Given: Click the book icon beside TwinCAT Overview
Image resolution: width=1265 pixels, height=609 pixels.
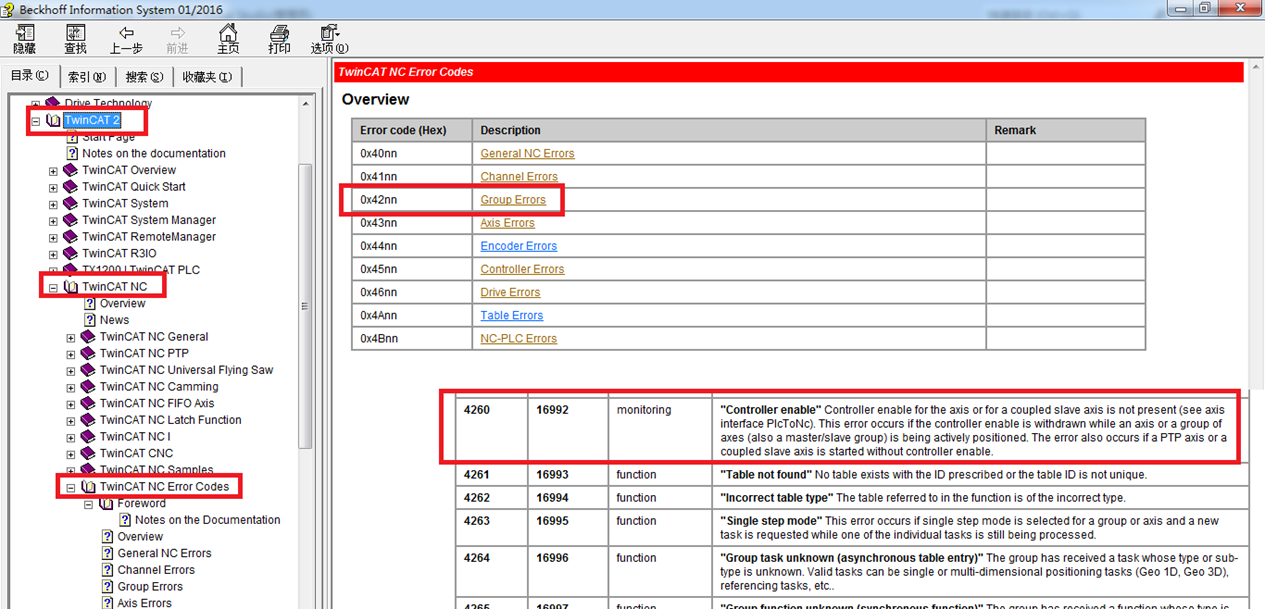Looking at the screenshot, I should coord(70,170).
